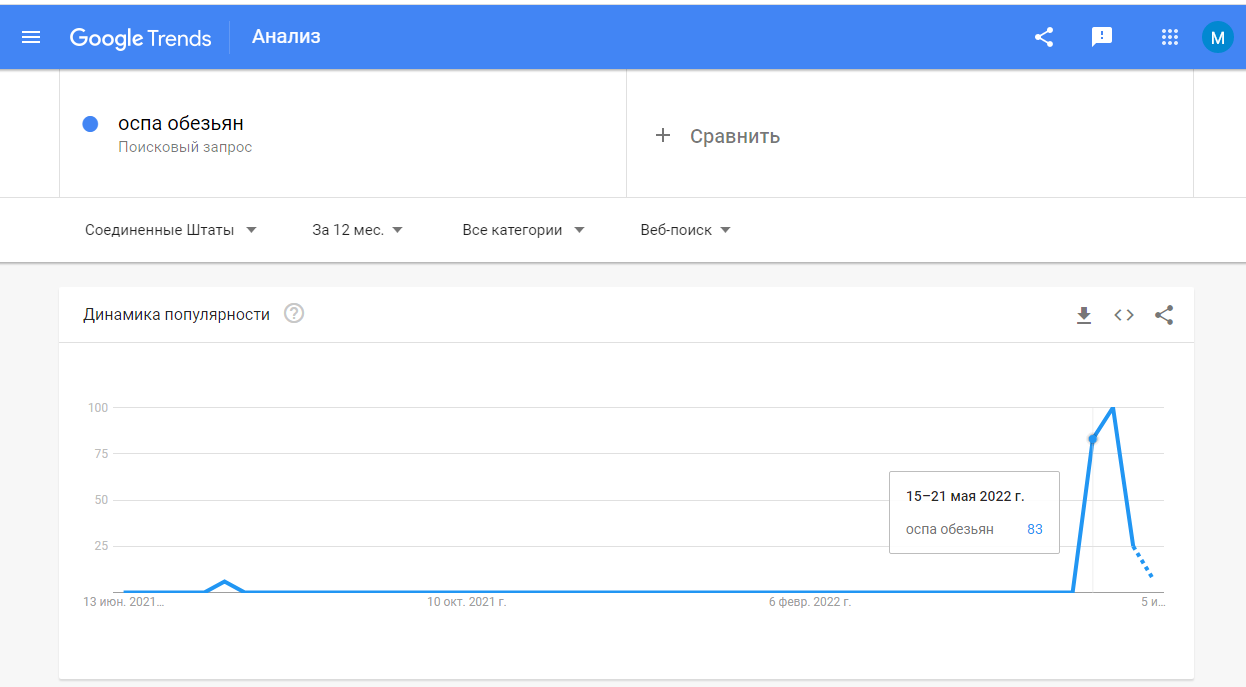
Task: Open the Веб-поиск search type dropdown
Action: tap(685, 230)
